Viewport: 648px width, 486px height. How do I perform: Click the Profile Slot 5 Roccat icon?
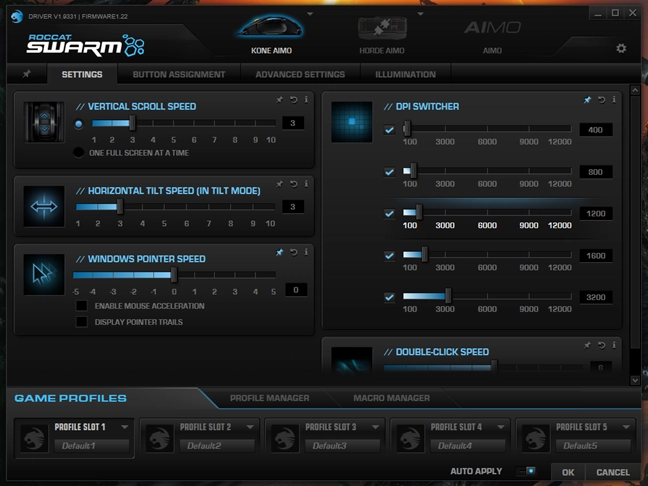tap(536, 438)
